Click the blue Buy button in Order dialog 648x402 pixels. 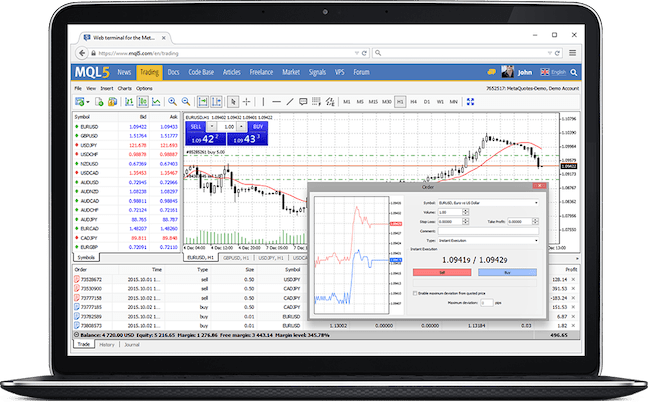point(507,273)
